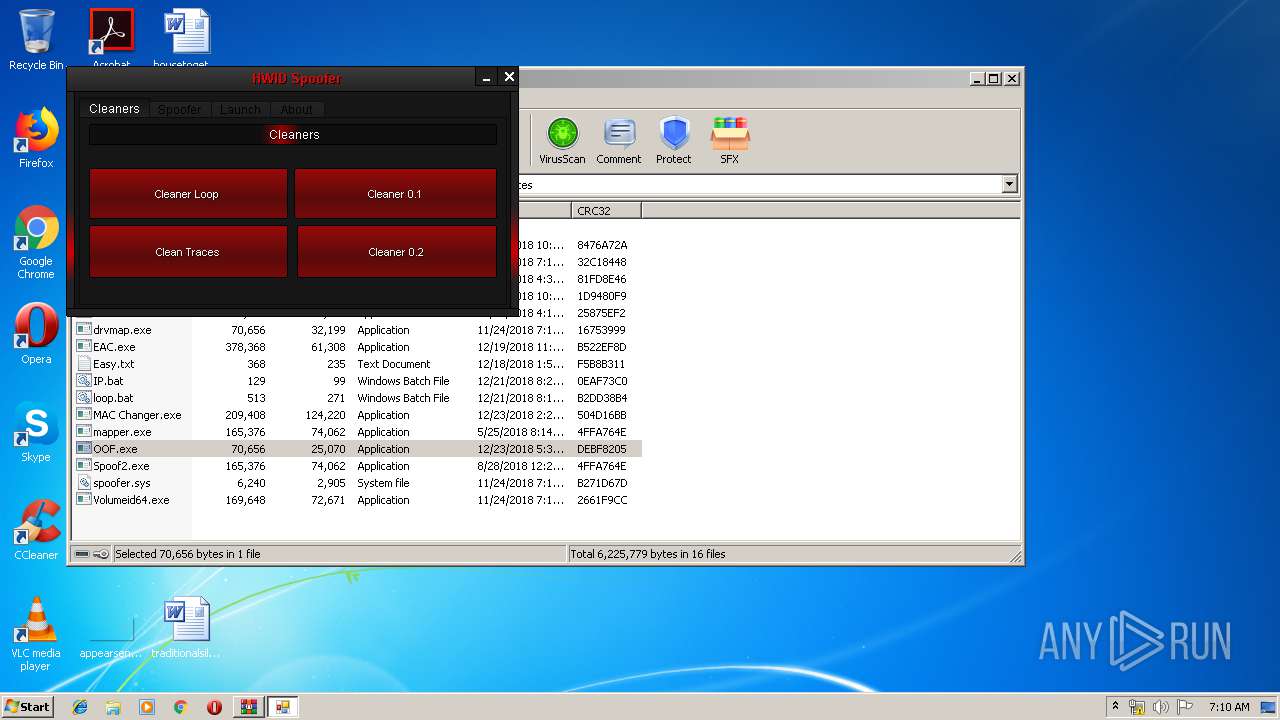
Task: Open the Acrobat desktop shortcut
Action: pyautogui.click(x=111, y=38)
